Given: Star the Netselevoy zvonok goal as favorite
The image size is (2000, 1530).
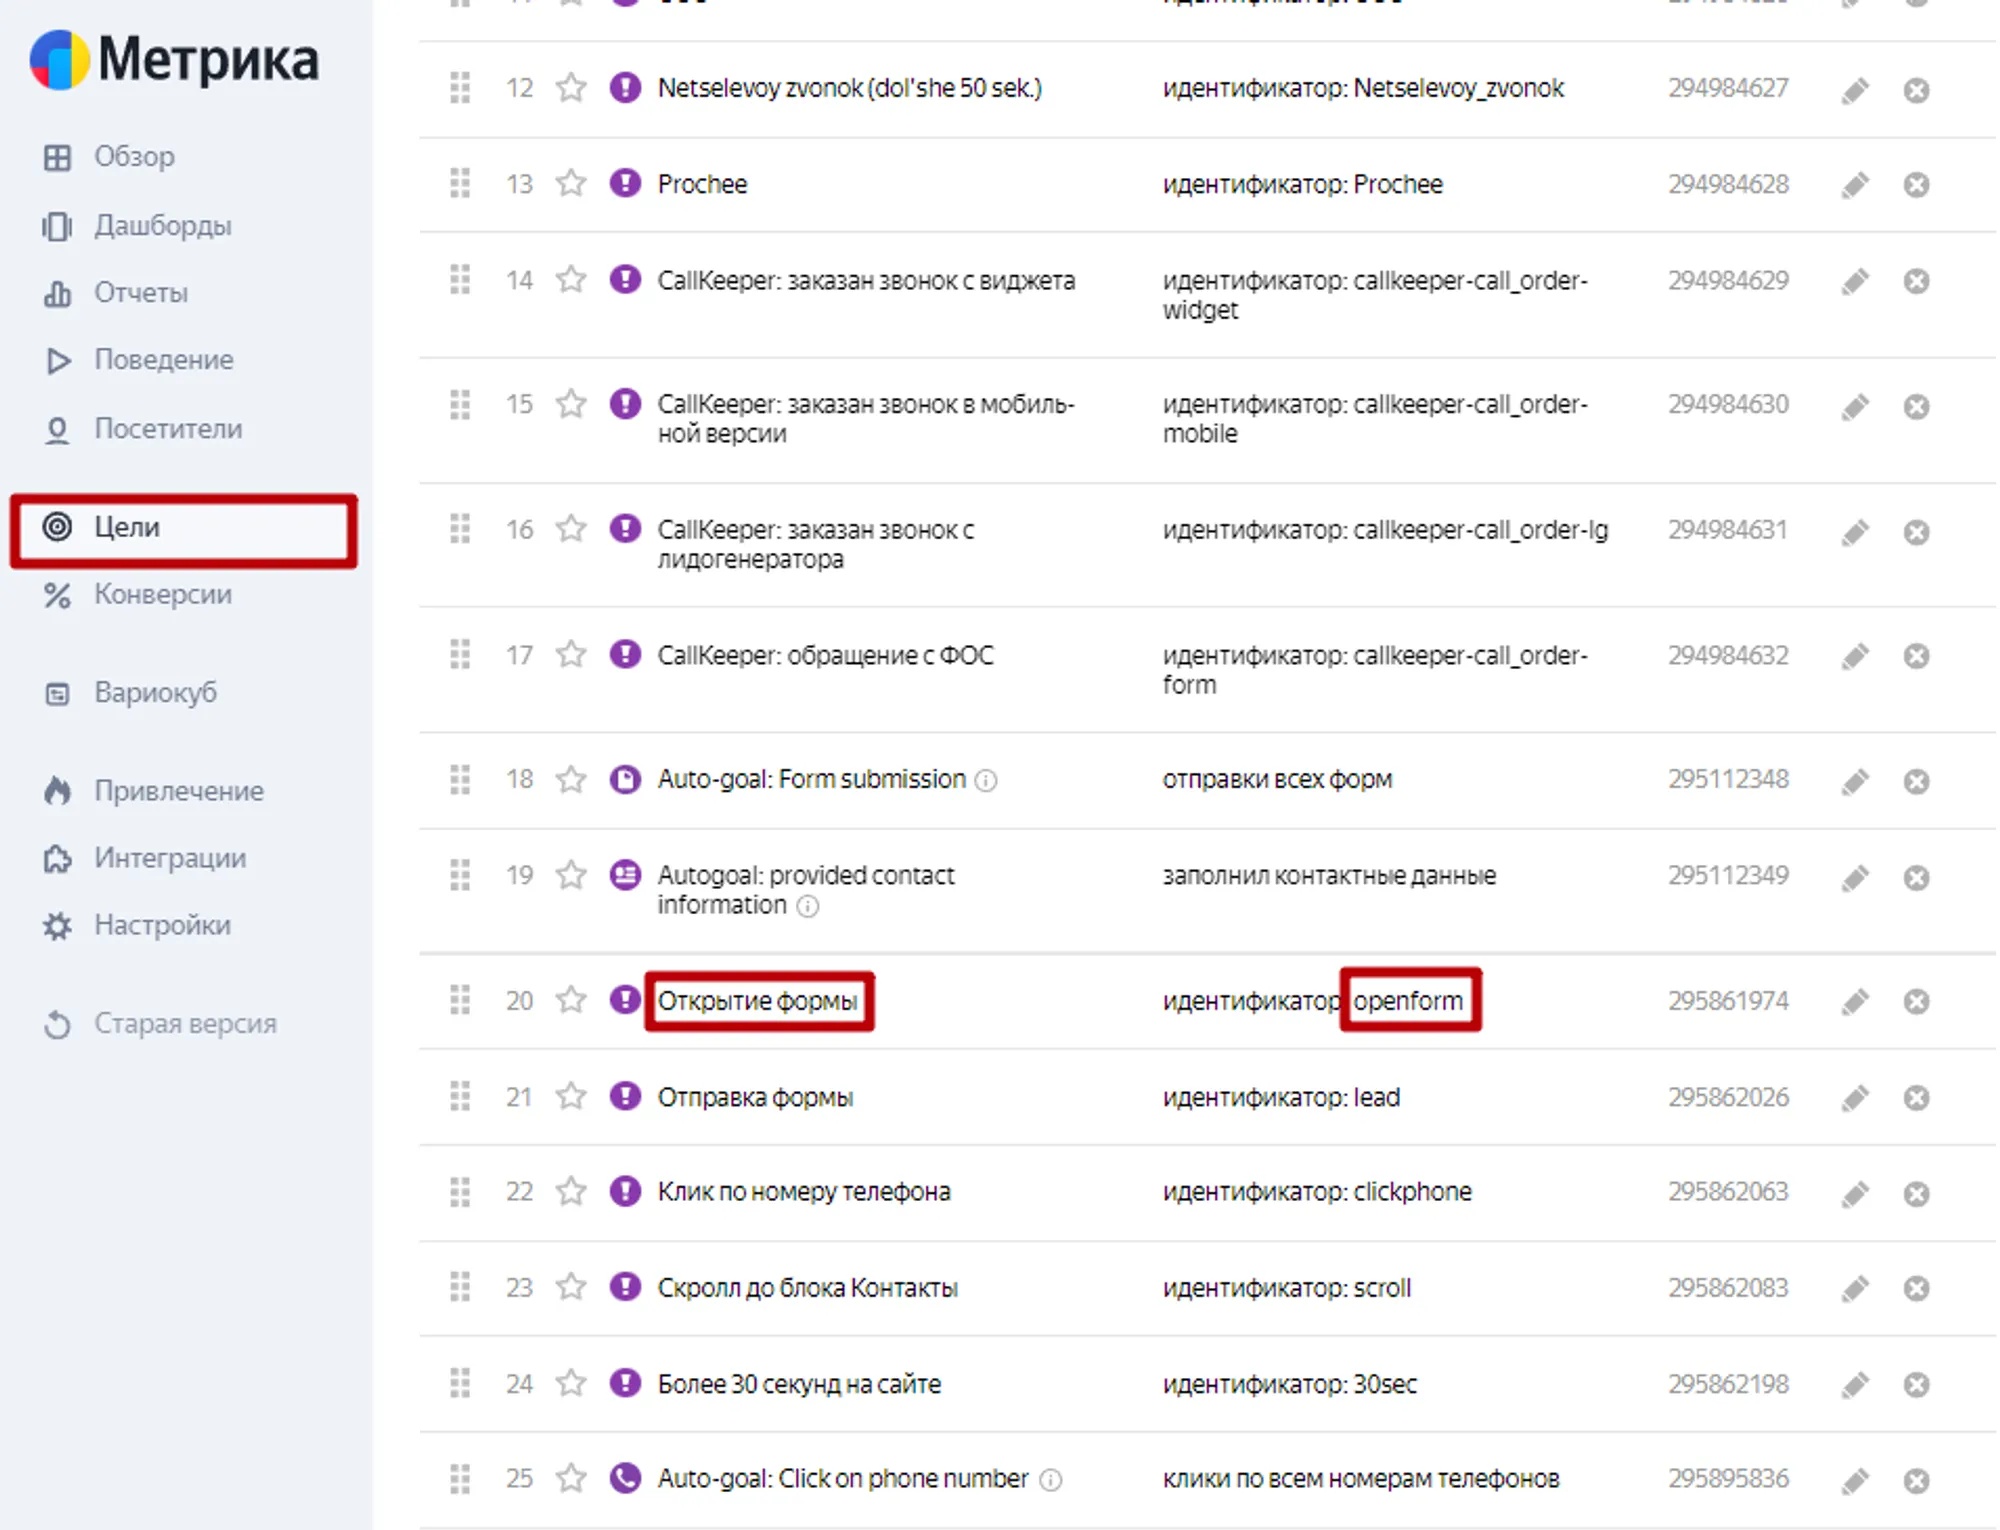Looking at the screenshot, I should tap(571, 88).
